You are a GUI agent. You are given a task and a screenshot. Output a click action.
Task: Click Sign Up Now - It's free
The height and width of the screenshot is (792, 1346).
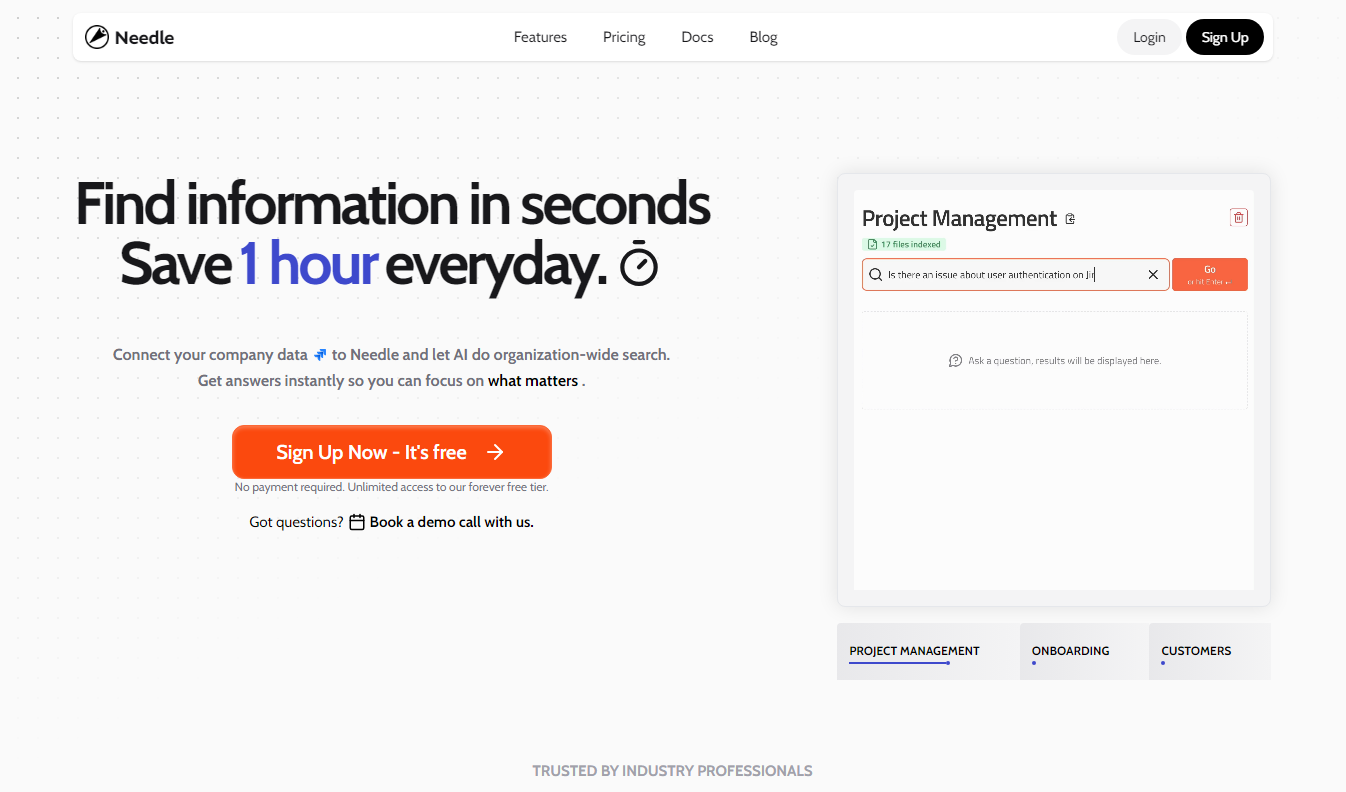pos(392,452)
